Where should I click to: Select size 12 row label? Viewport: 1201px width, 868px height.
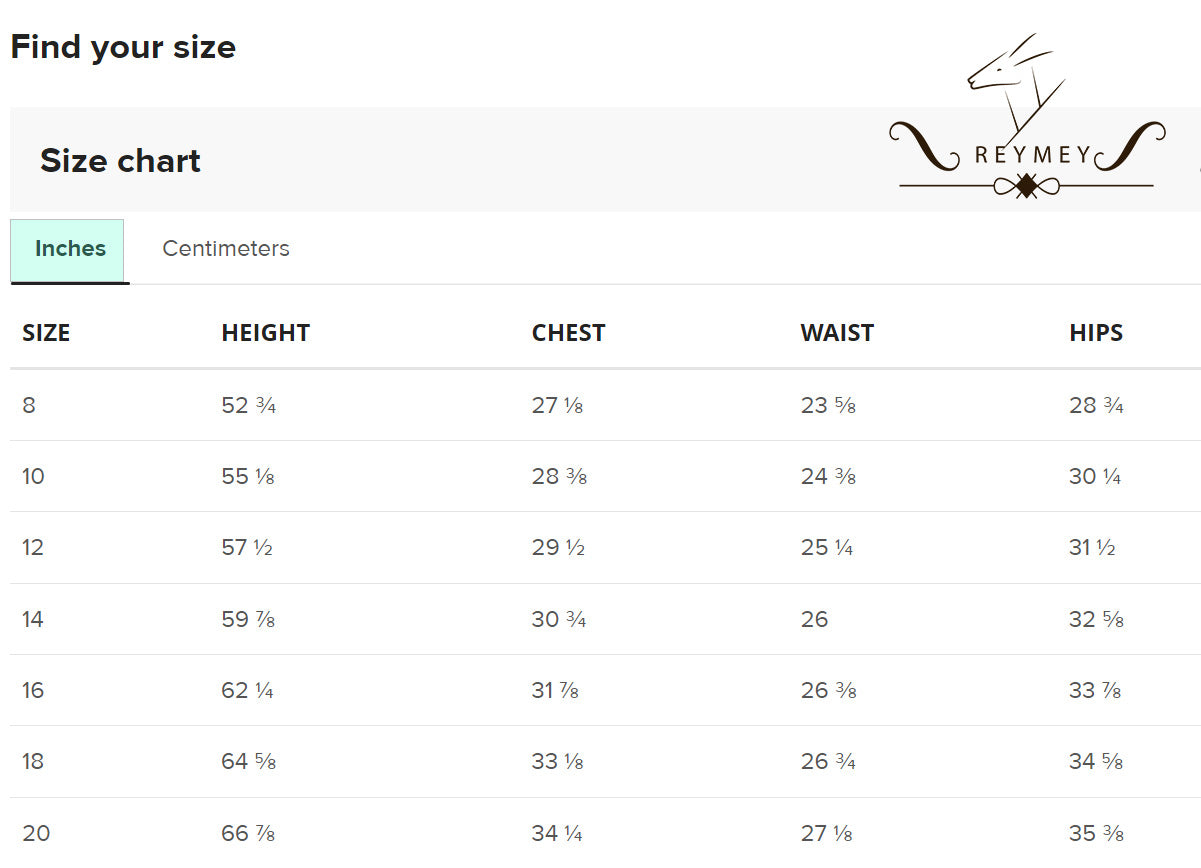(x=33, y=547)
